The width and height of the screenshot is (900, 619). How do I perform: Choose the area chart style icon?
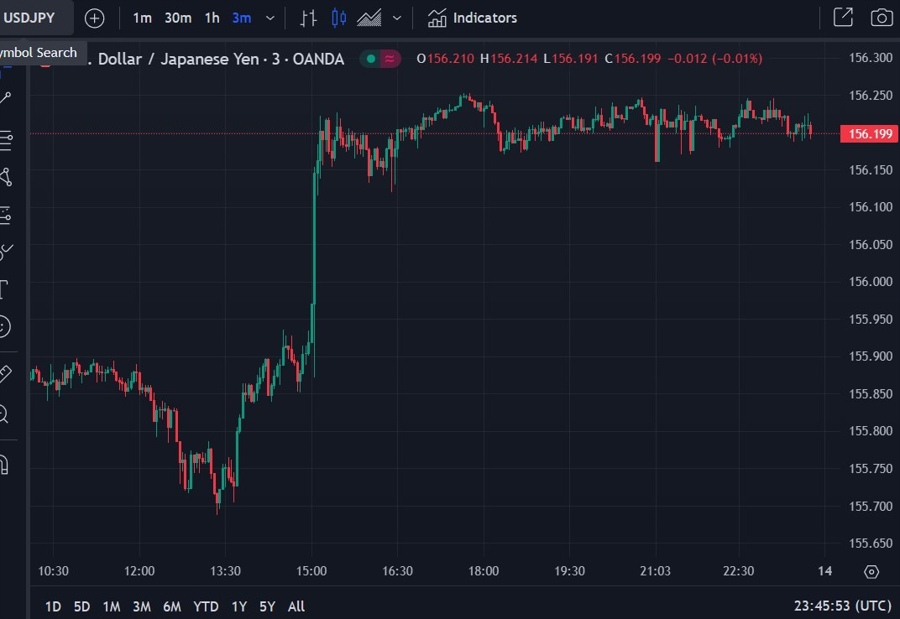(369, 18)
